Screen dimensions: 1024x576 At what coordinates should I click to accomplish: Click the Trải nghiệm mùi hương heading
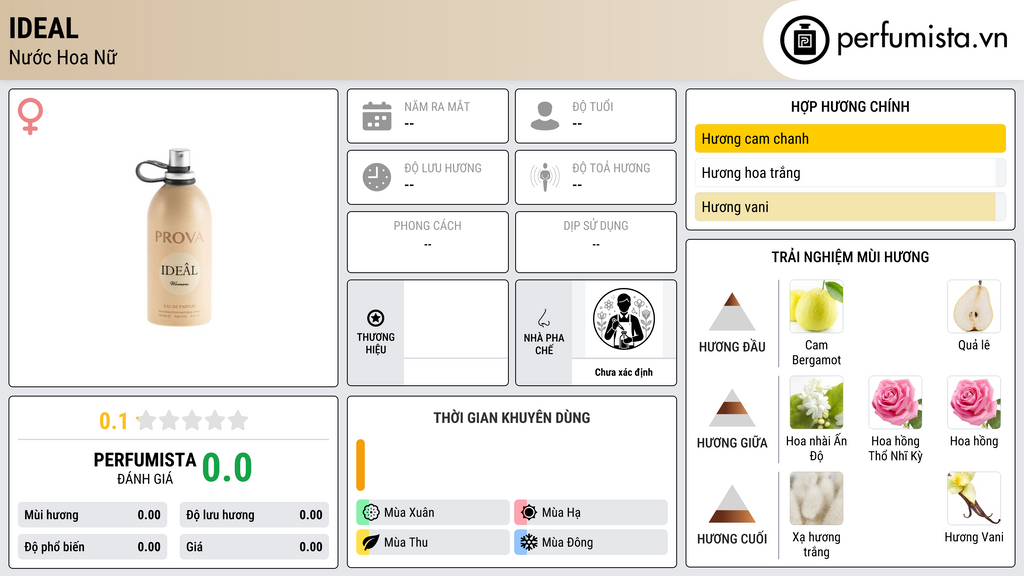click(x=850, y=257)
